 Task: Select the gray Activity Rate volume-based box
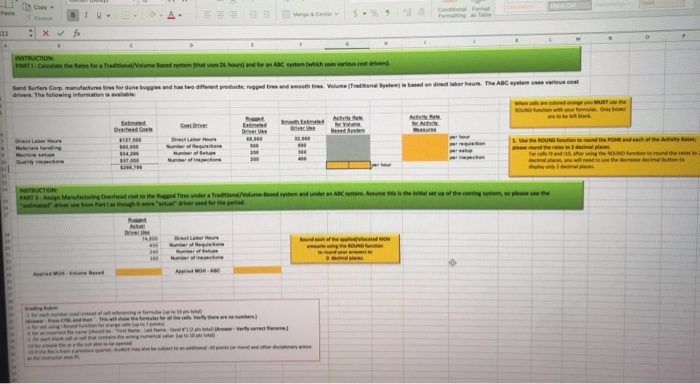tap(348, 148)
